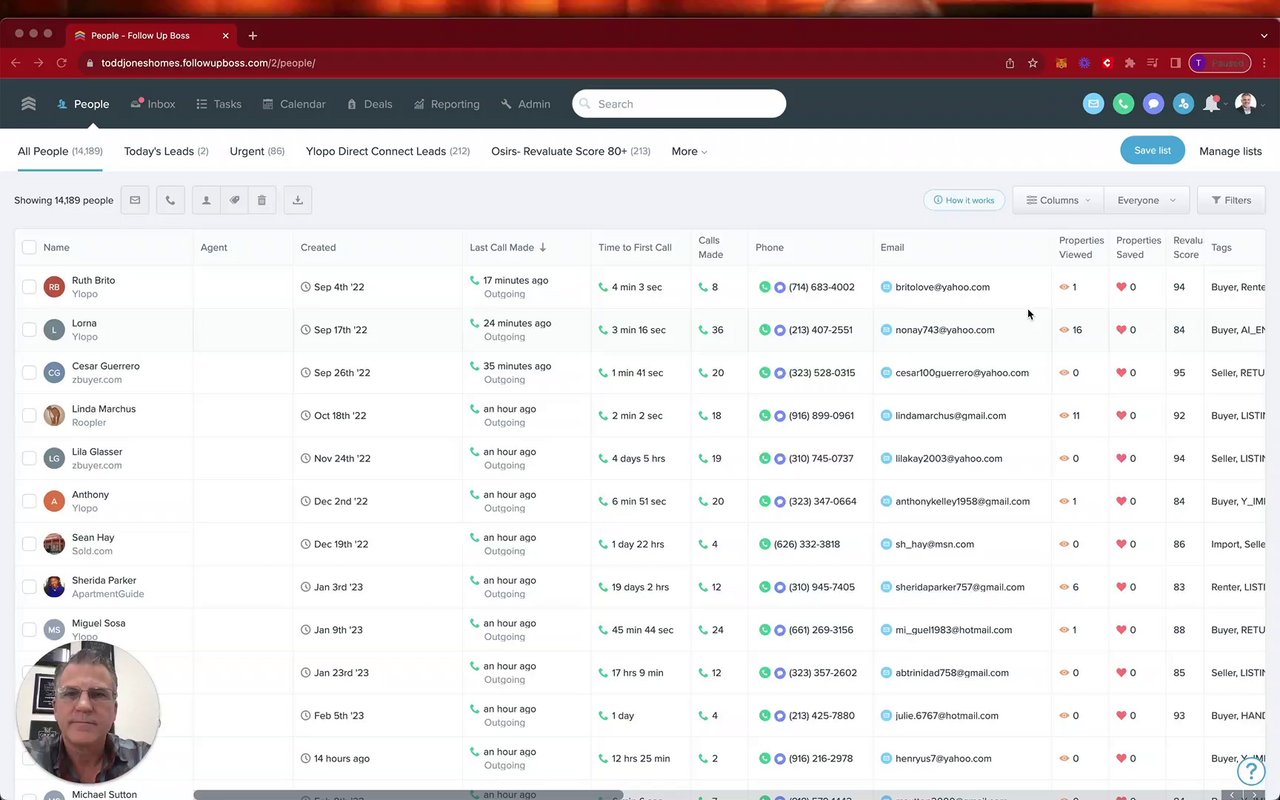Go to the Admin section
1280x800 pixels.
[525, 104]
